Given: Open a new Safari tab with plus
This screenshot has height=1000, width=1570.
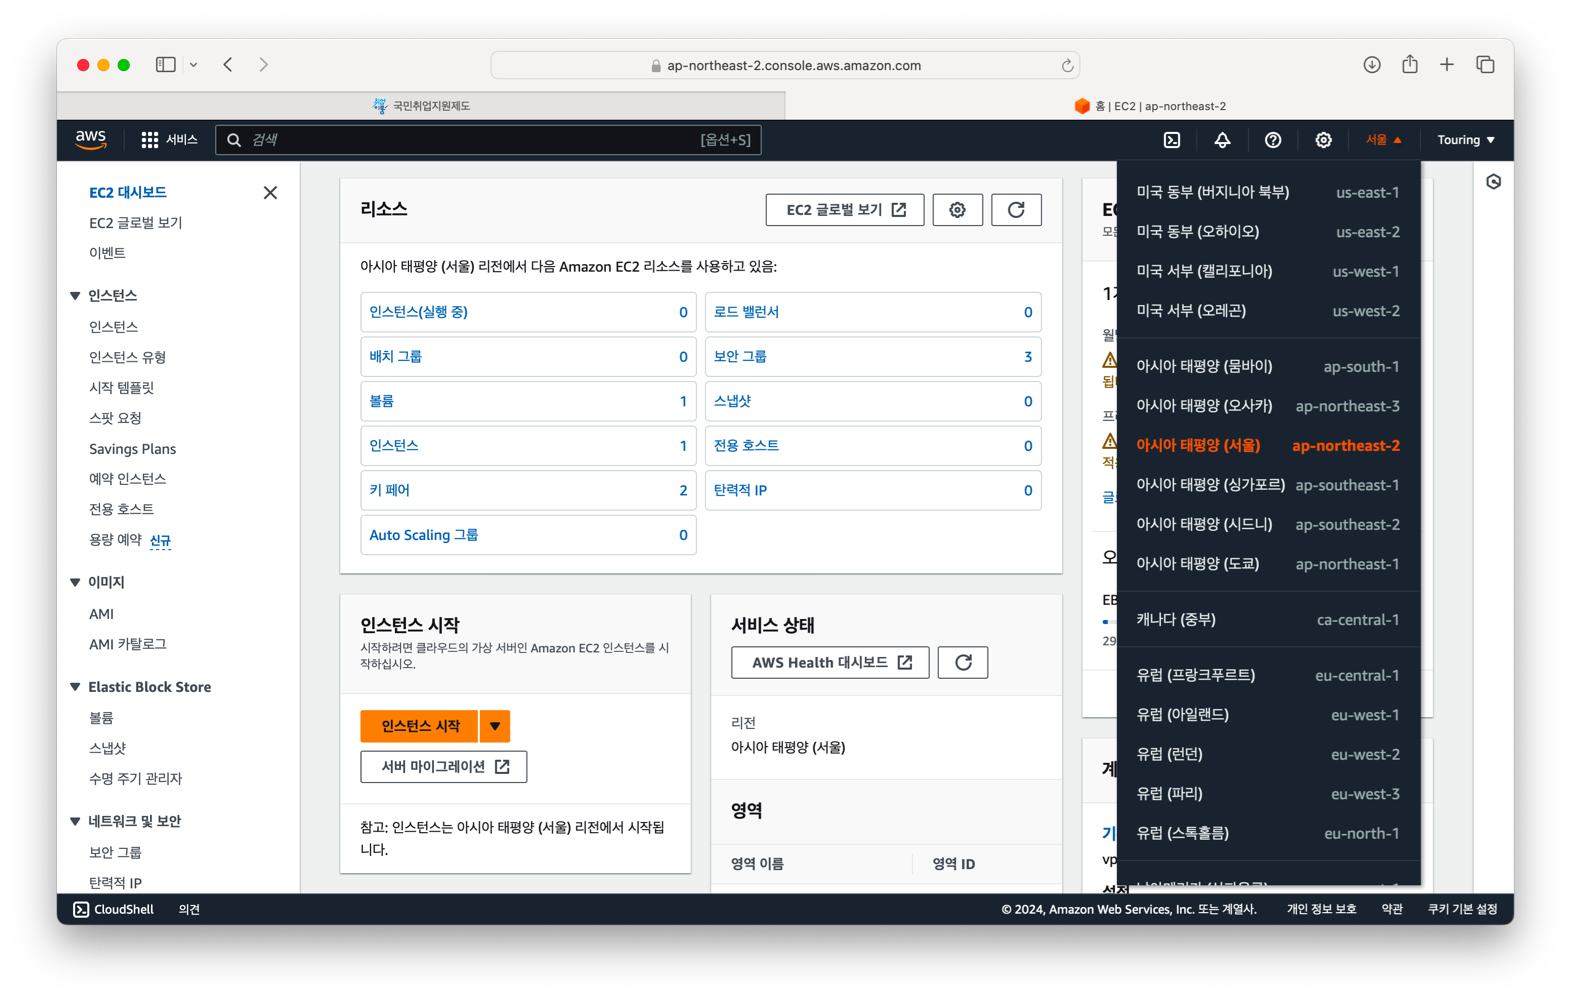Looking at the screenshot, I should coord(1447,65).
